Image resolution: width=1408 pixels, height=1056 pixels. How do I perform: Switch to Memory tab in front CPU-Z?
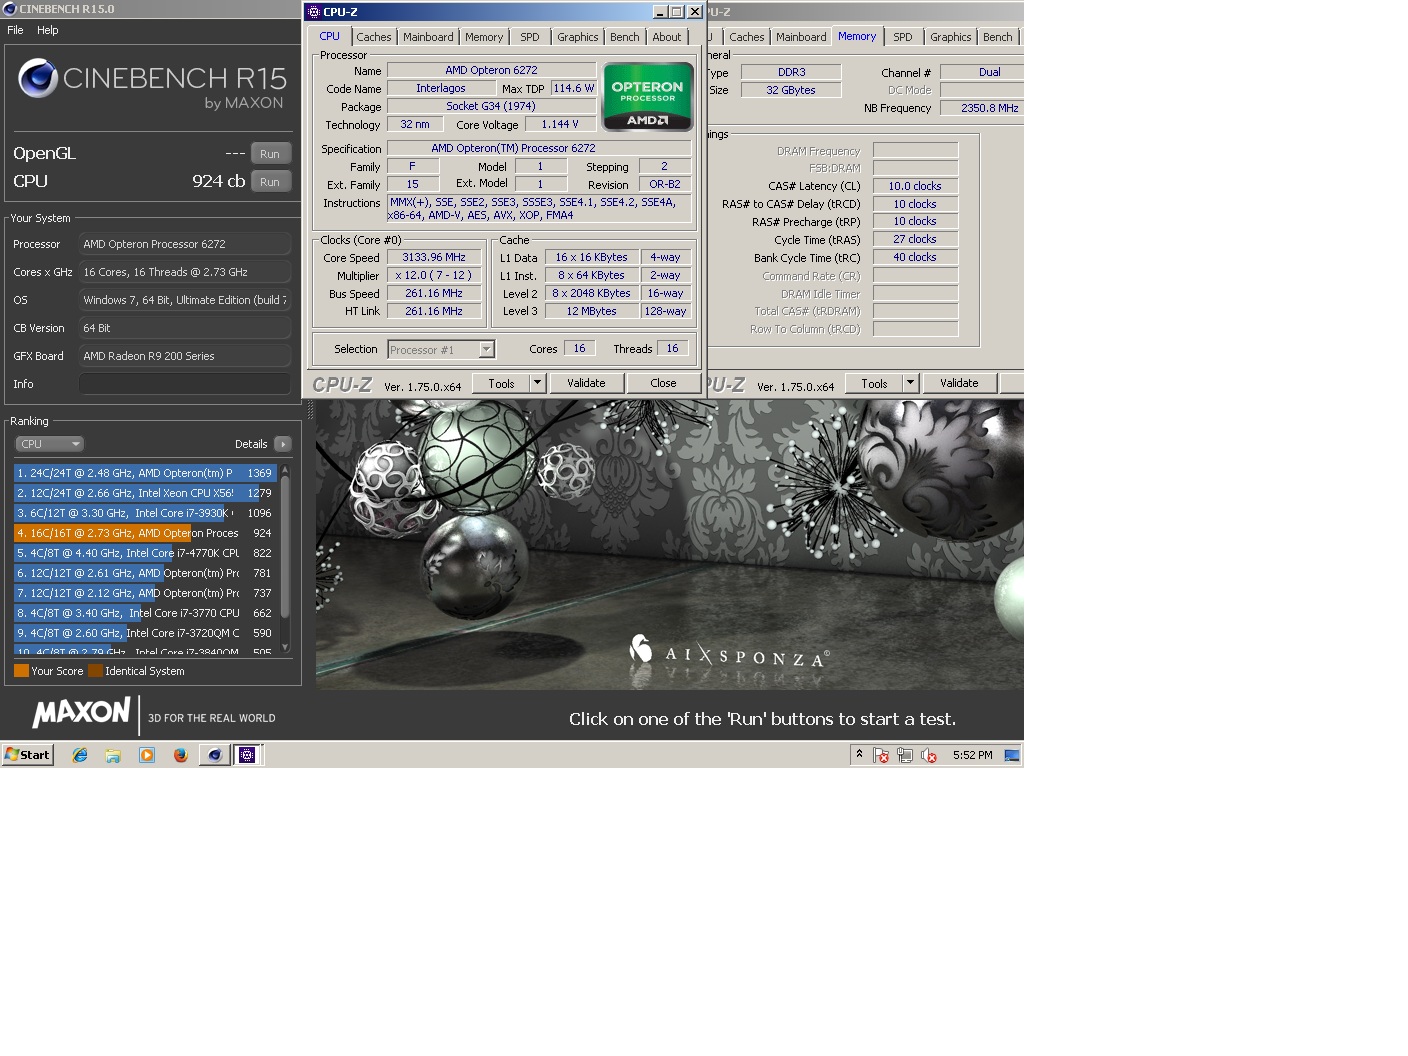(x=484, y=37)
